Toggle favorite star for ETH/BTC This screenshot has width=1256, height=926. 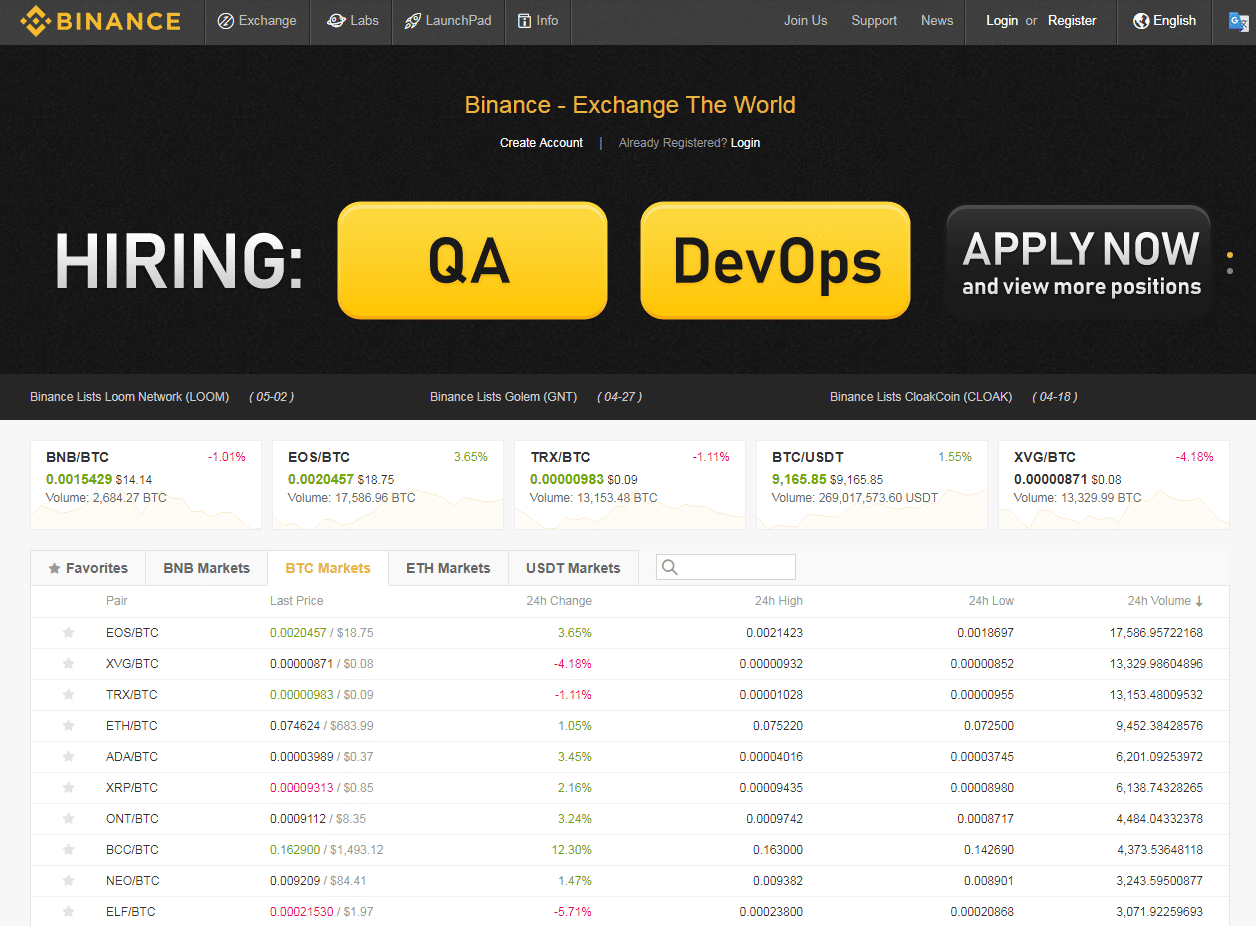coord(68,726)
